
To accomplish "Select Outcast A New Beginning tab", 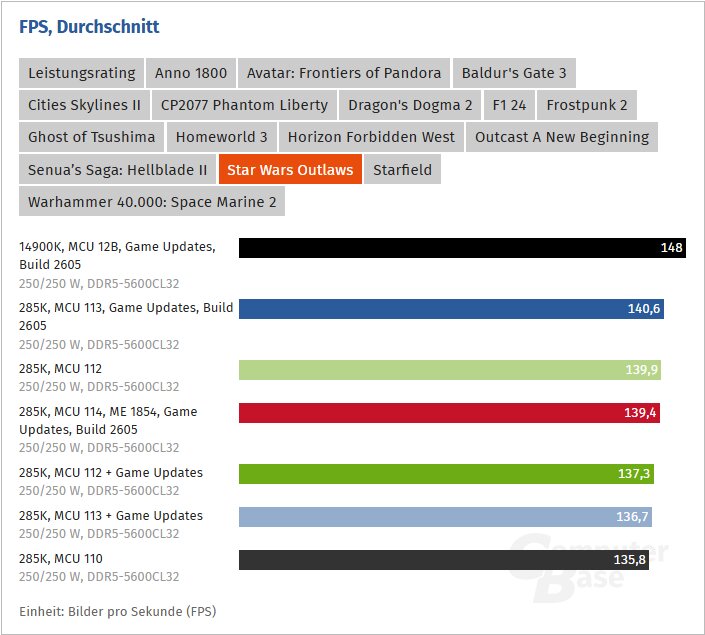I will point(562,137).
